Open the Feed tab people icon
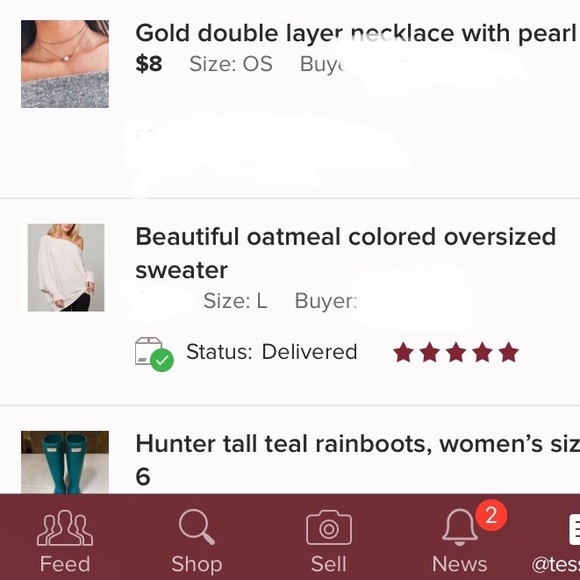Viewport: 580px width, 580px height. 65,528
